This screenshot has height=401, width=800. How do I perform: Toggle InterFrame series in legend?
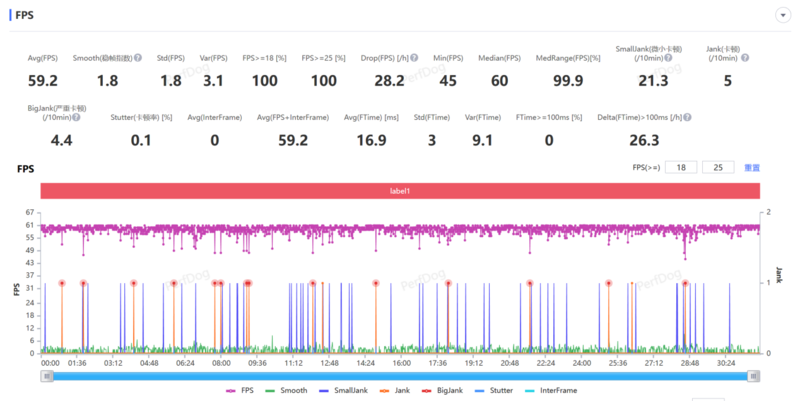551,390
